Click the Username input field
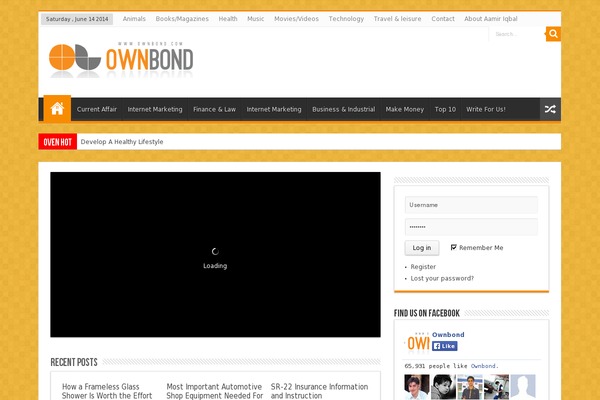Viewport: 600px width, 400px height. (471, 205)
